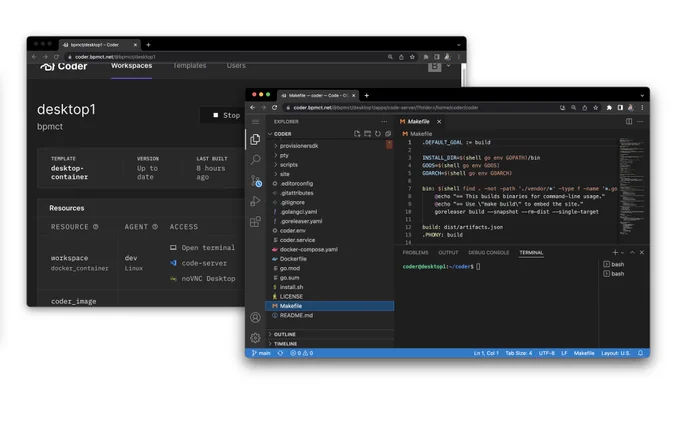Viewport: 680px width, 426px height.
Task: Open the Run and Debug view
Action: 255,201
